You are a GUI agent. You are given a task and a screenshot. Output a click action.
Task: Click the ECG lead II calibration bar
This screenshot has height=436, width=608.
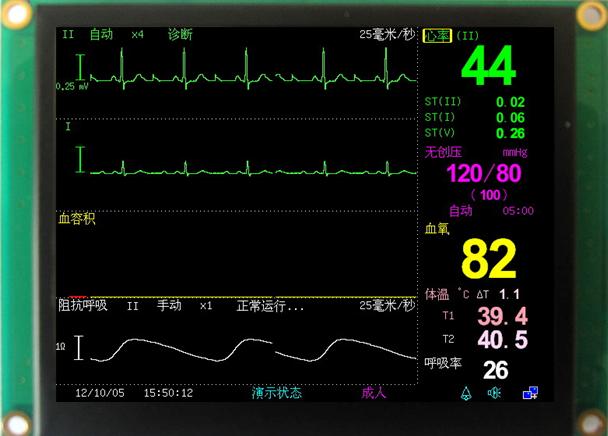80,67
